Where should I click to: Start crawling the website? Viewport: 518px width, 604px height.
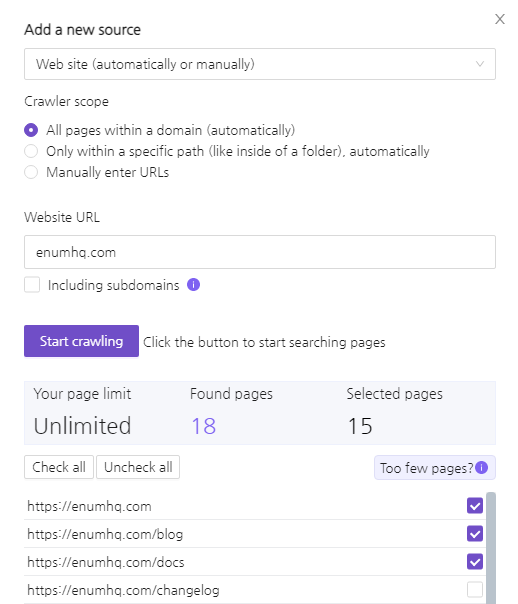(x=81, y=341)
